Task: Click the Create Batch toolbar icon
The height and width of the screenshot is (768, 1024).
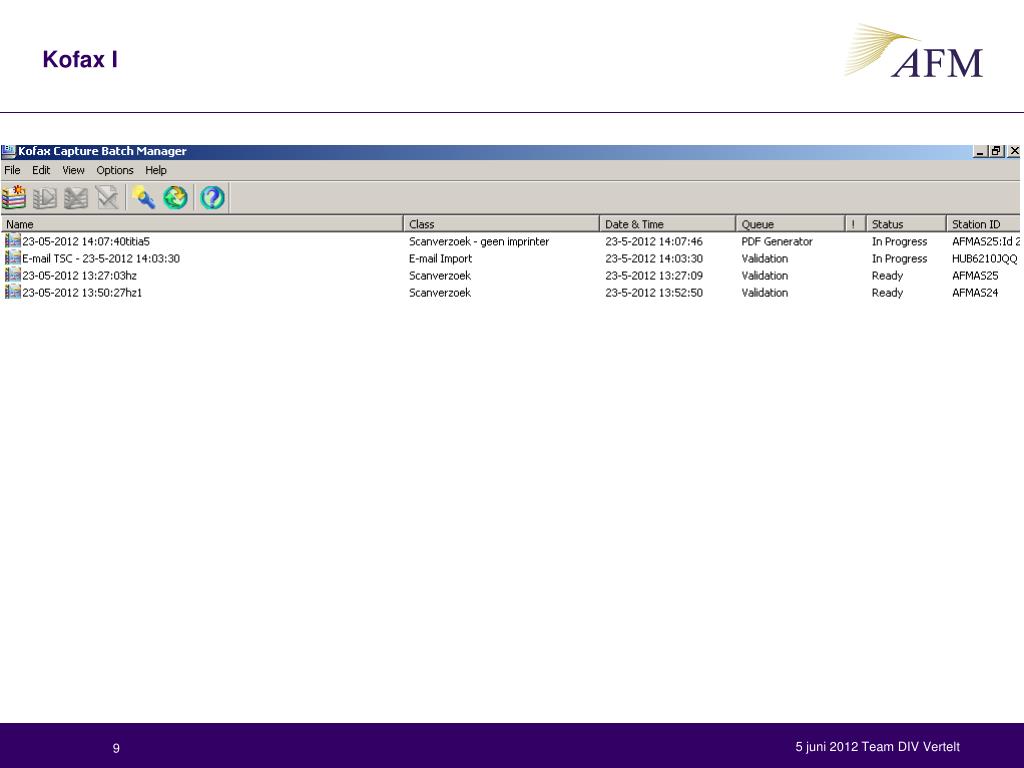Action: click(x=14, y=197)
